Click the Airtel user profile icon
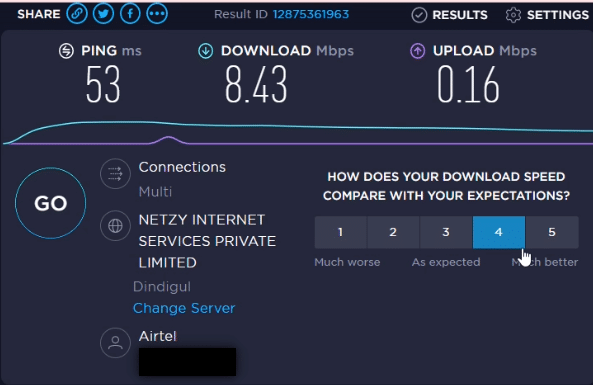The width and height of the screenshot is (593, 385). 115,343
